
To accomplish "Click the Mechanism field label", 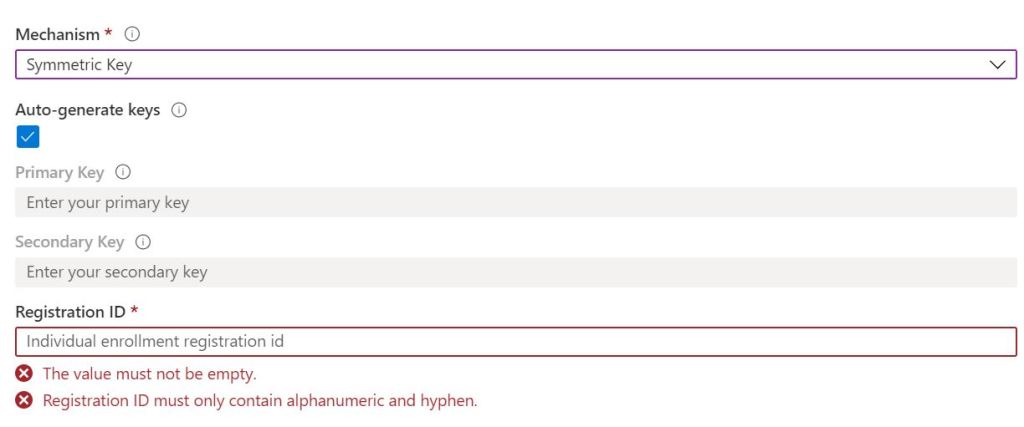I will (x=57, y=35).
